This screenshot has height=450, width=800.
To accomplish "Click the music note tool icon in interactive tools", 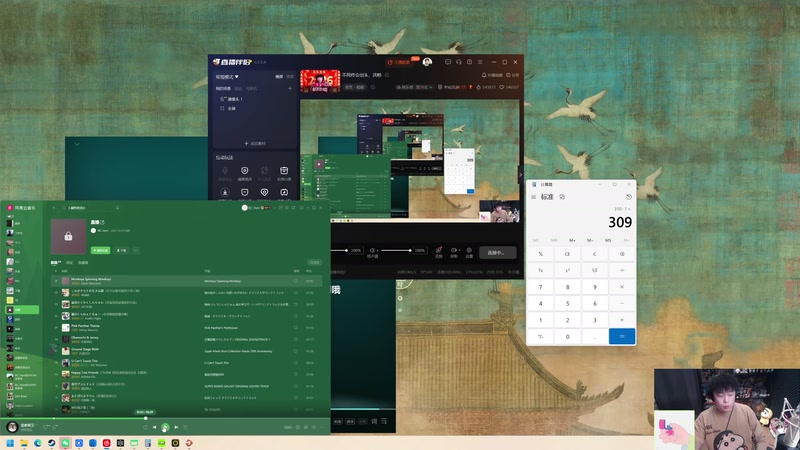I will pyautogui.click(x=284, y=192).
